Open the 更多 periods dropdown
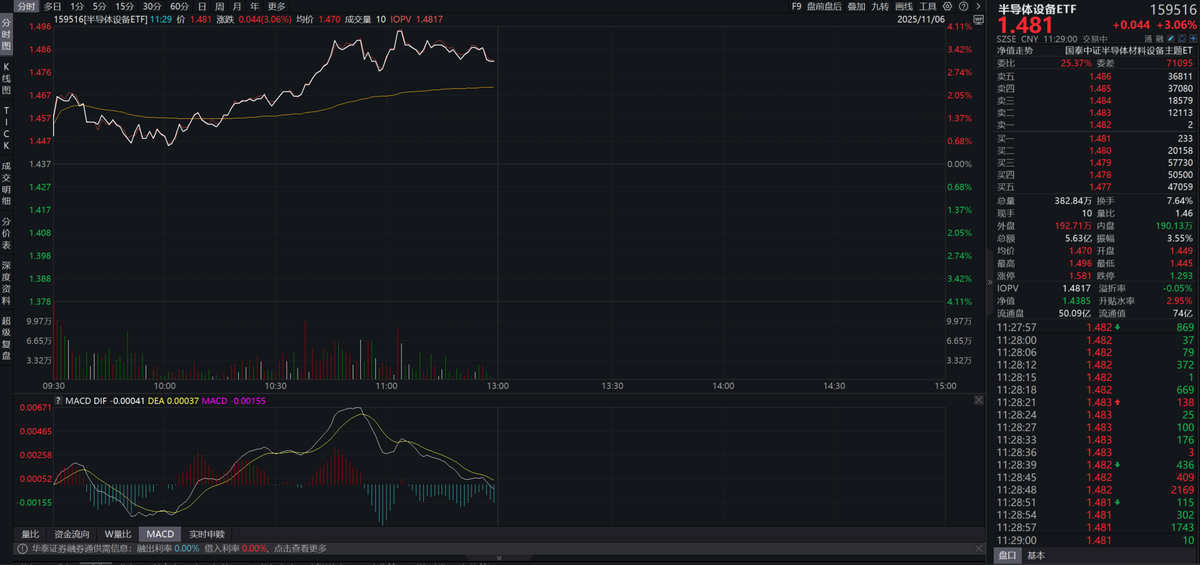1200x565 pixels. (276, 6)
